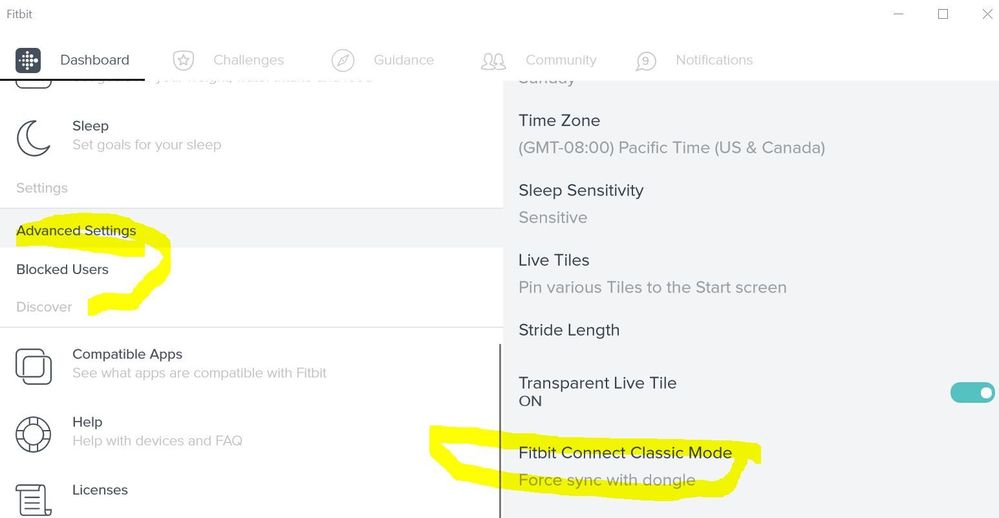Select the Guidance compass icon
Image resolution: width=999 pixels, height=518 pixels.
click(343, 61)
